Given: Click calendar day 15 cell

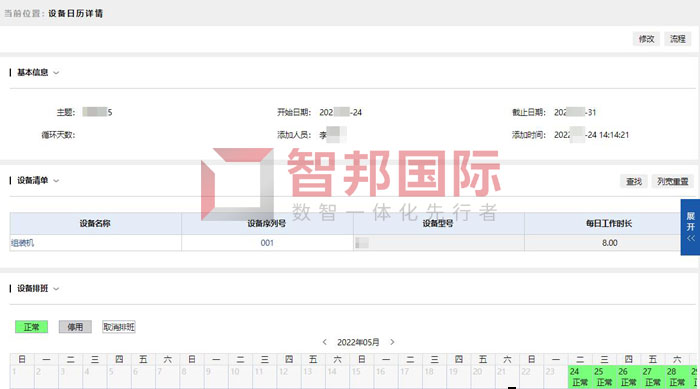Looking at the screenshot, I should pyautogui.click(x=362, y=377).
